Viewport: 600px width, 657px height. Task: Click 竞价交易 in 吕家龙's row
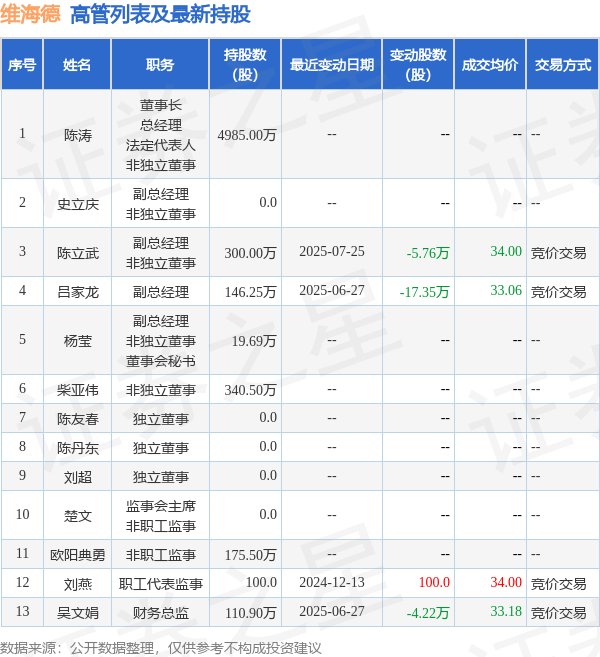click(559, 292)
